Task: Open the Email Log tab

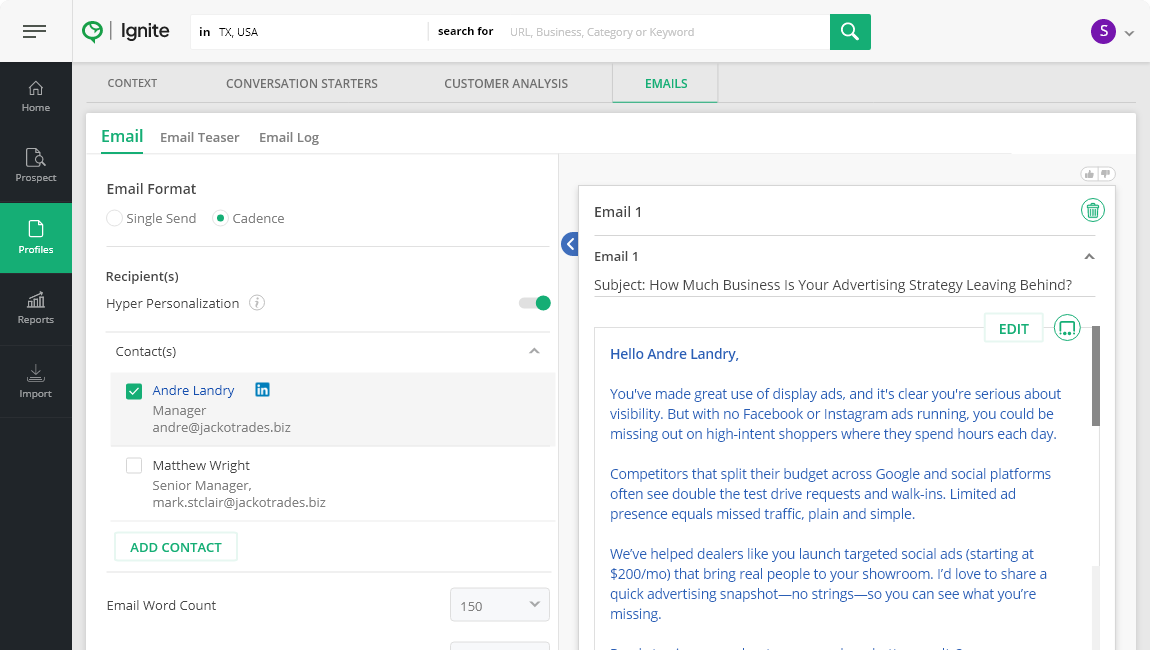Action: click(289, 138)
